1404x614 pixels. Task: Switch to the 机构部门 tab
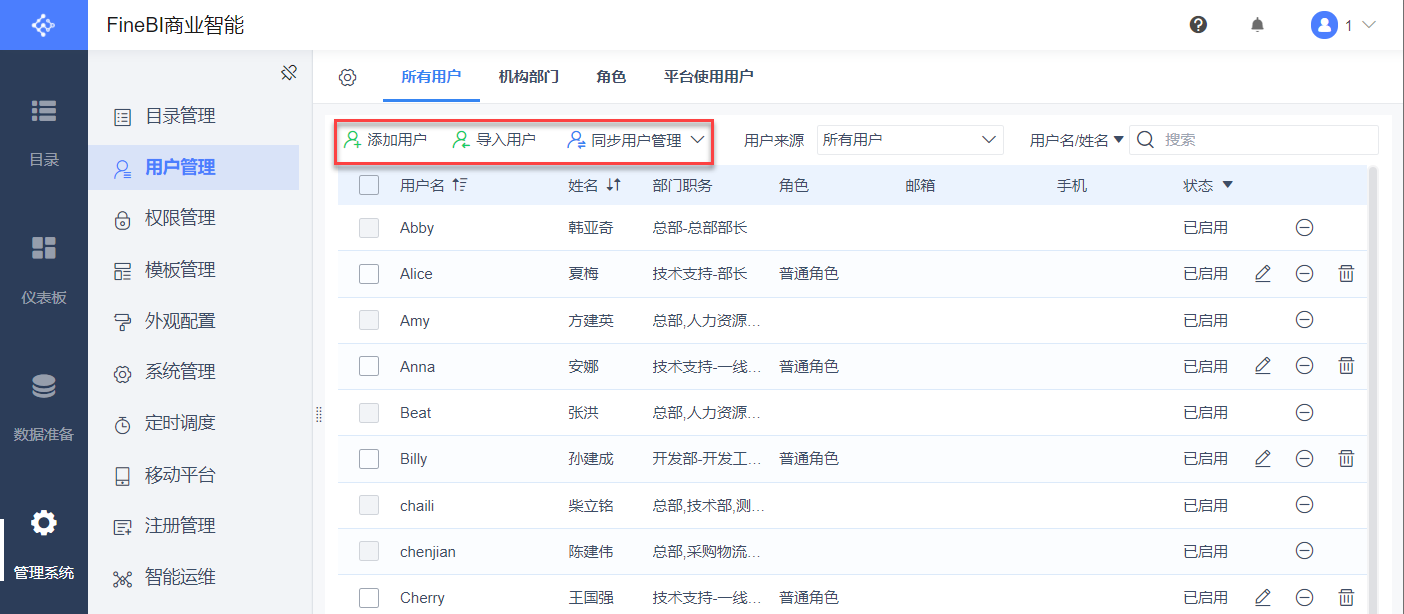point(528,77)
